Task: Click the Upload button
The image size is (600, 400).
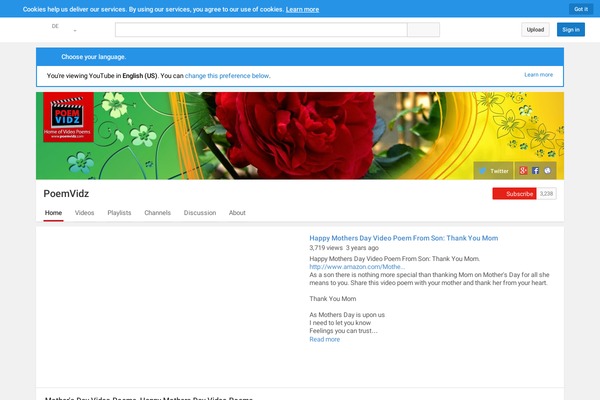Action: [x=535, y=29]
